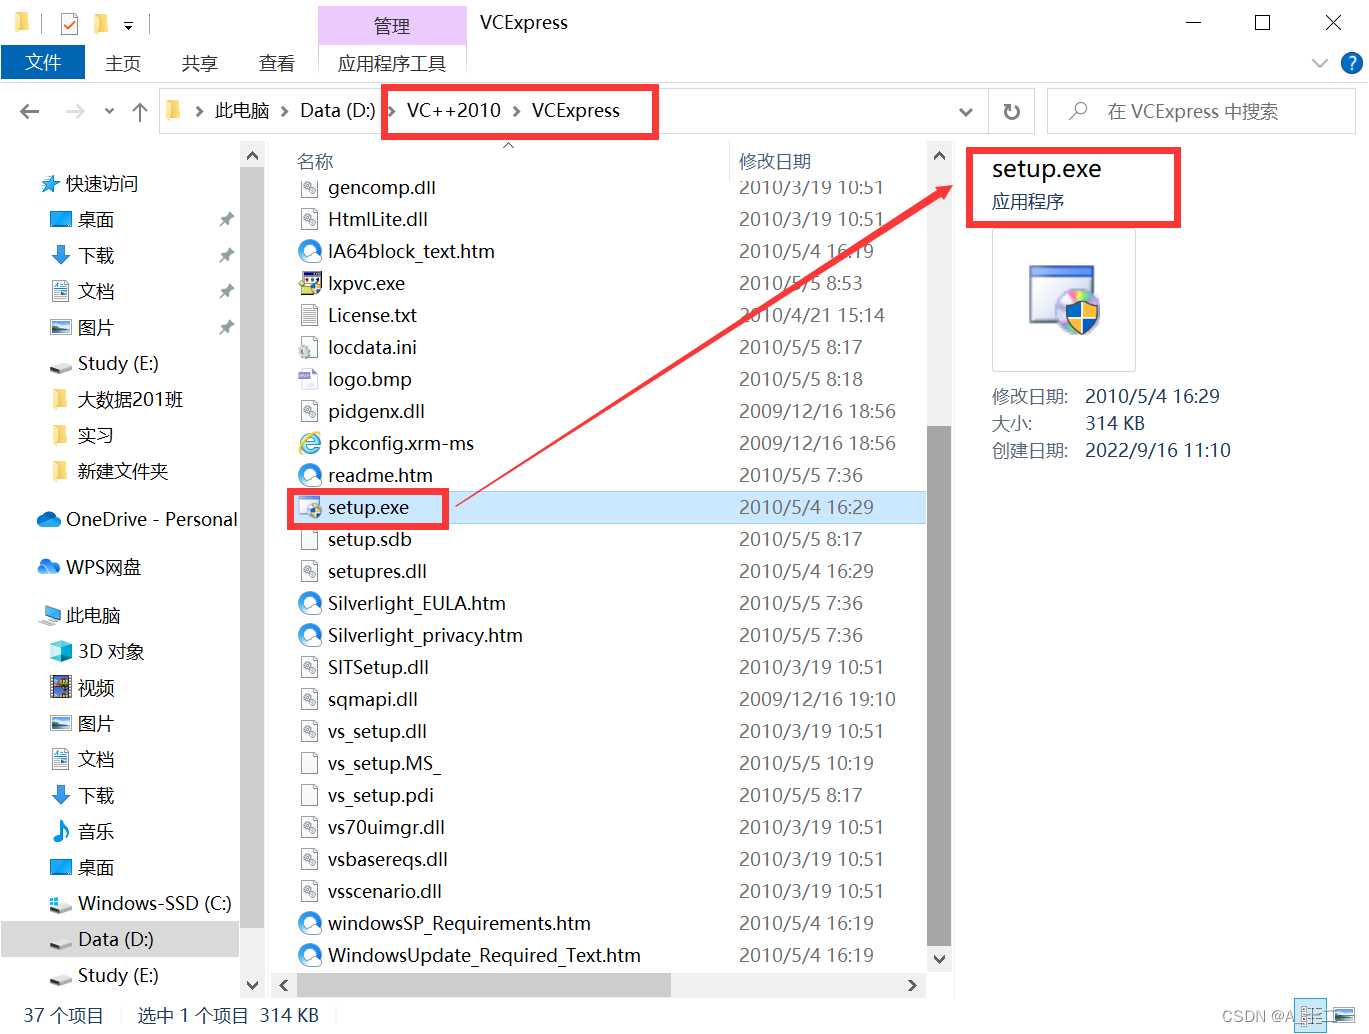Viewport: 1369px width, 1034px height.
Task: Open the 音乐 folder in sidebar
Action: coord(96,831)
